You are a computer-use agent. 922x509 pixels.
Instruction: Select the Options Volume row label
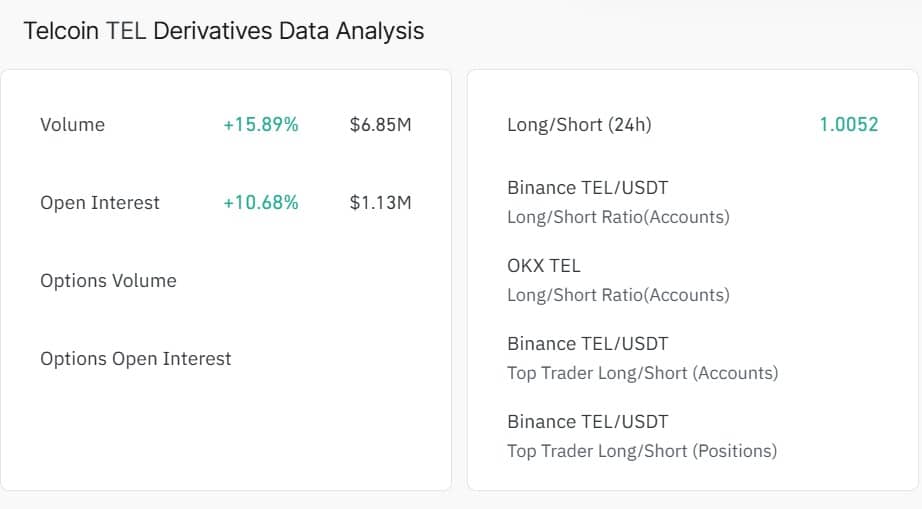pyautogui.click(x=108, y=281)
